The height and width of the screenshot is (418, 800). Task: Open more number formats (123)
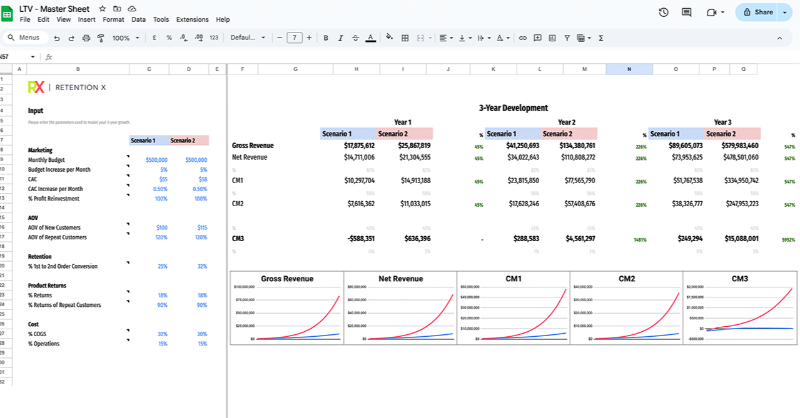click(x=214, y=38)
